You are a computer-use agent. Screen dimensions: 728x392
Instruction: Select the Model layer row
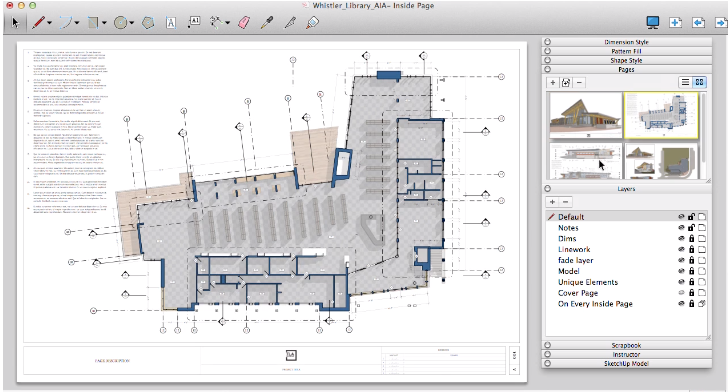coord(626,271)
